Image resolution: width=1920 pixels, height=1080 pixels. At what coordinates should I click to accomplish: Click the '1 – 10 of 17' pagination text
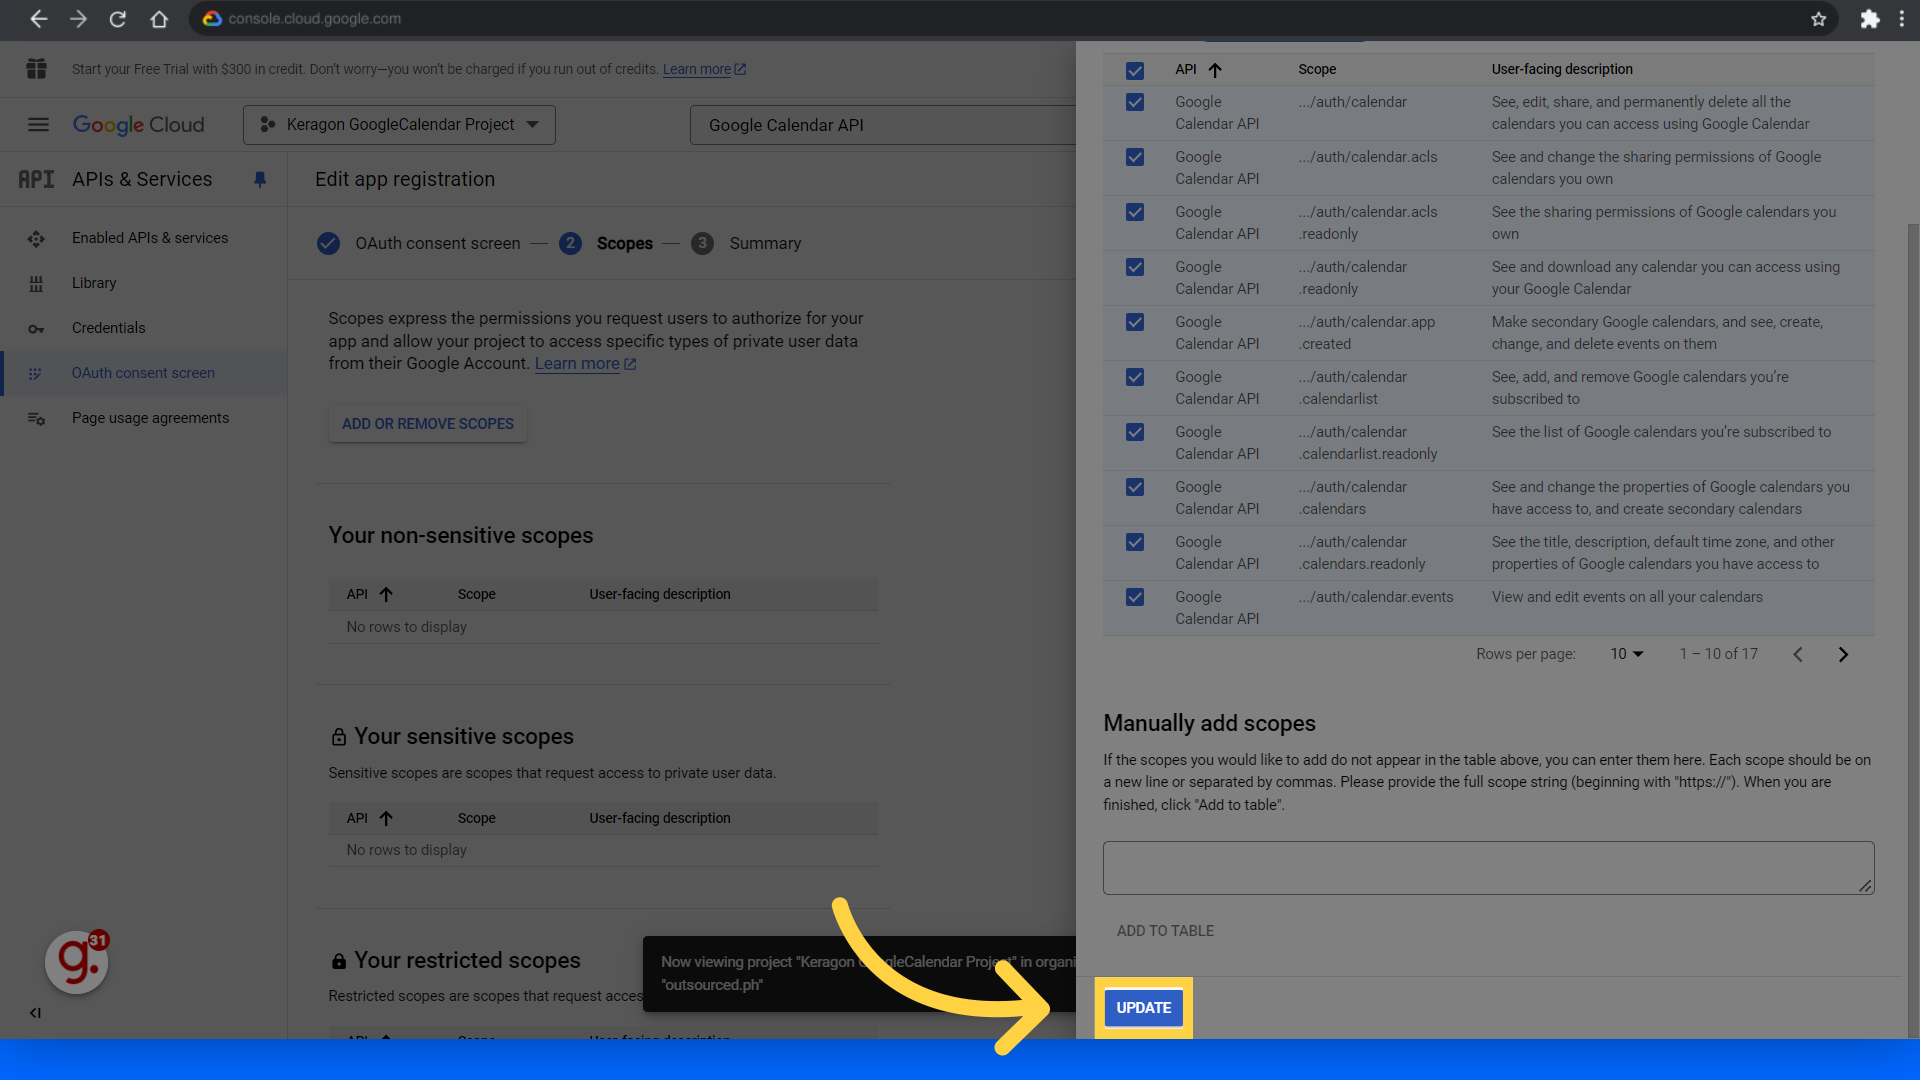click(x=1718, y=654)
